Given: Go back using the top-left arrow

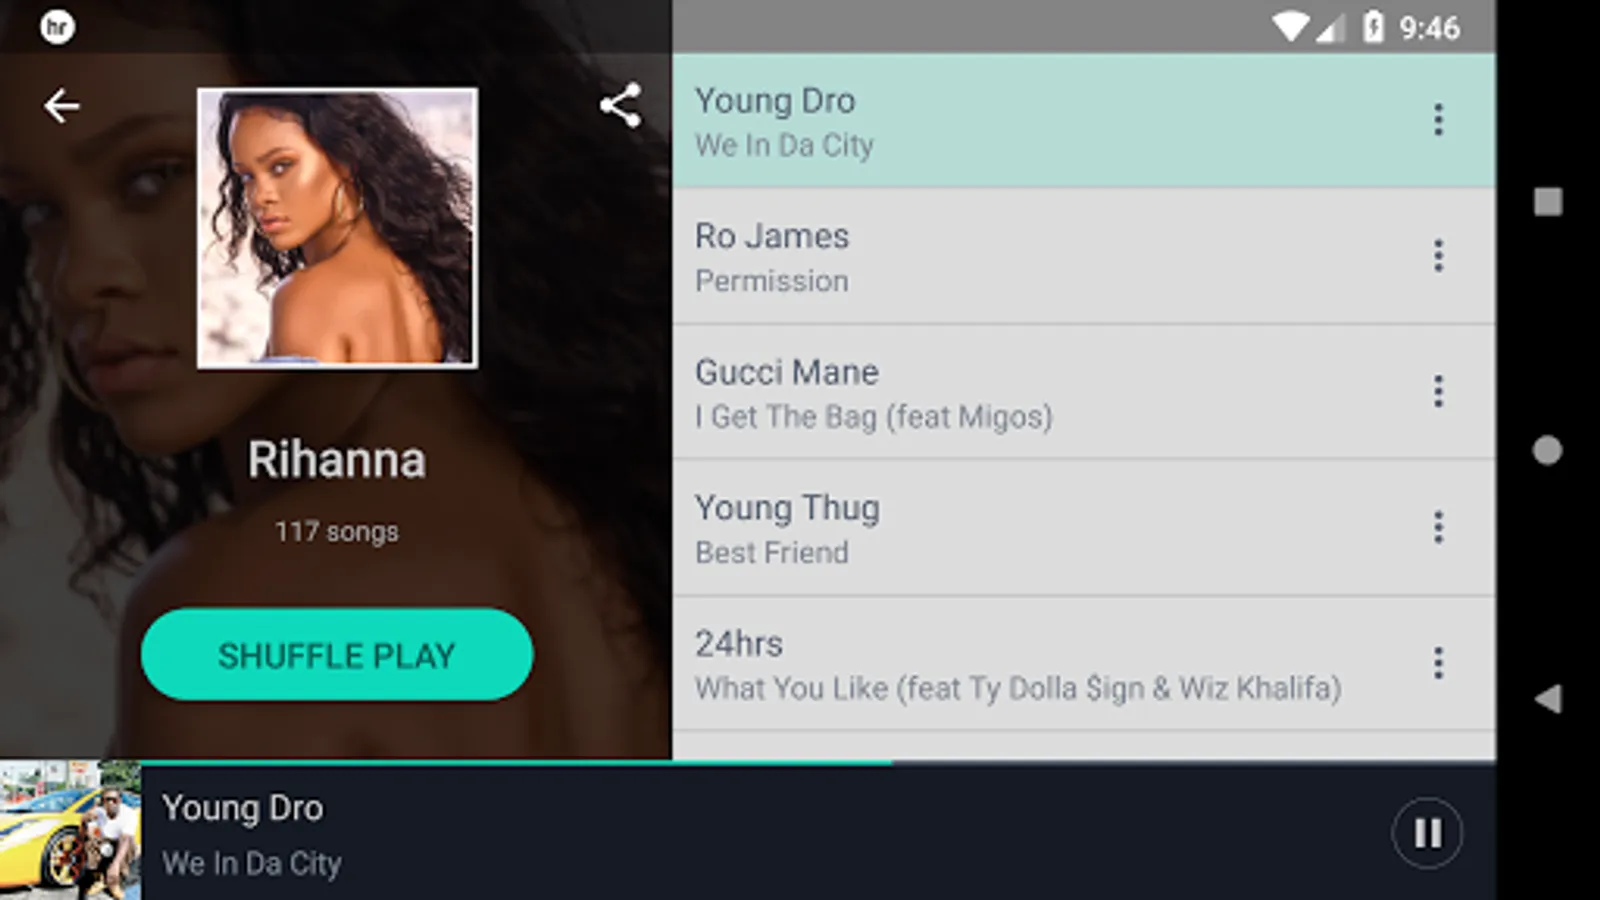Looking at the screenshot, I should [61, 105].
